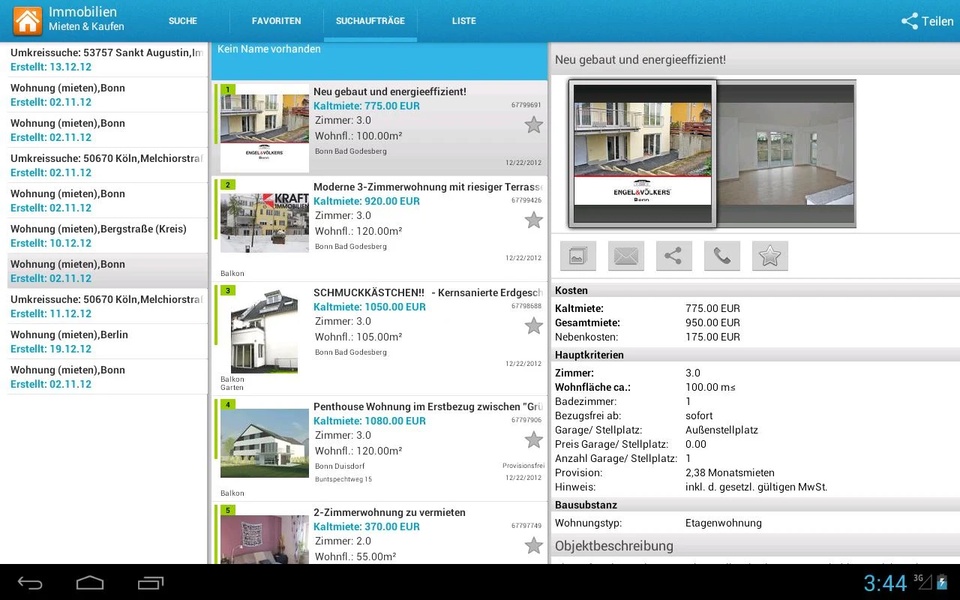This screenshot has height=600, width=960.
Task: Tap the Android back button
Action: pyautogui.click(x=29, y=583)
